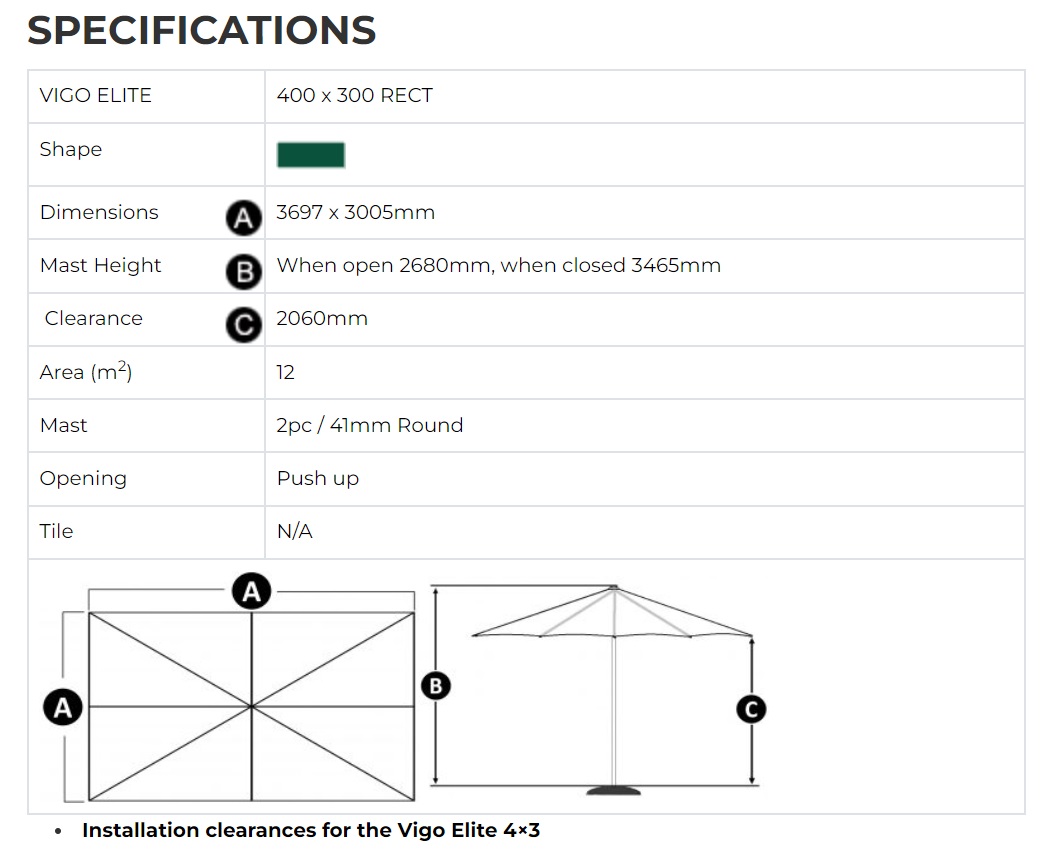Click the mast height value text

498,265
